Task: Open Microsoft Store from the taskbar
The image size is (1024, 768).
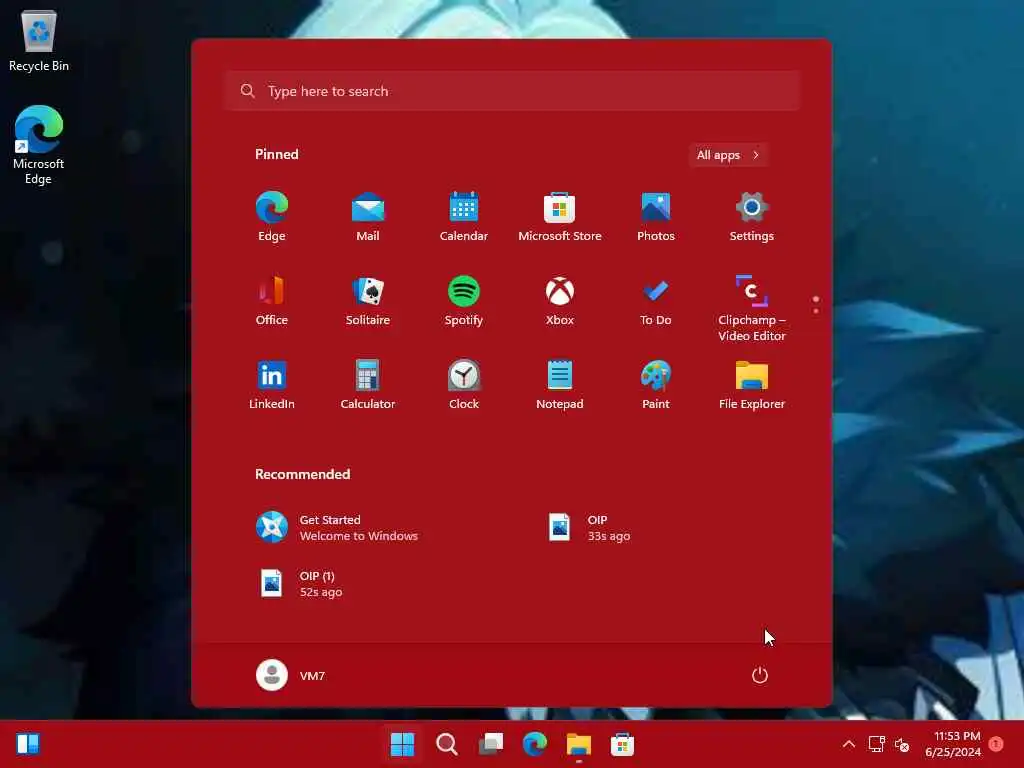Action: click(622, 744)
